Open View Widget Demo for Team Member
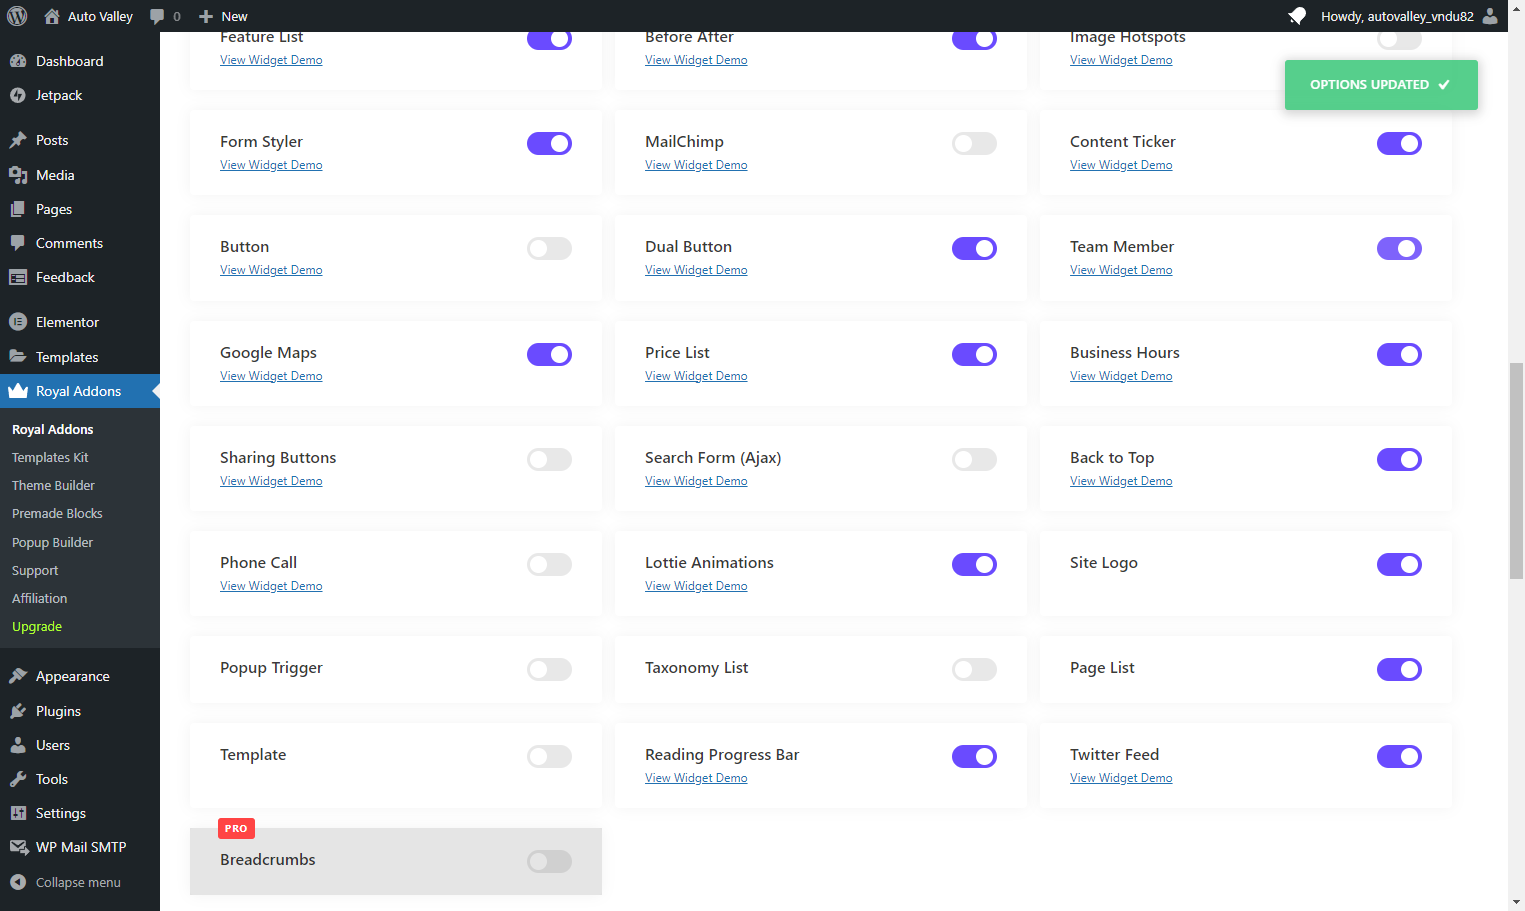The width and height of the screenshot is (1525, 911). (x=1121, y=270)
